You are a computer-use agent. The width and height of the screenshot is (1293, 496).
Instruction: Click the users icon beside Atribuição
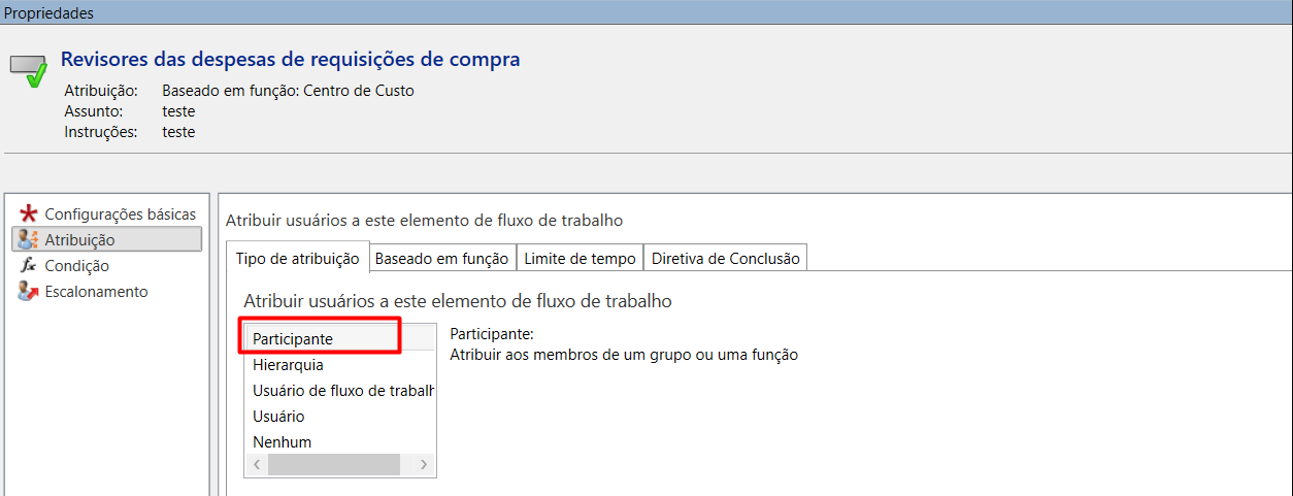click(x=29, y=240)
